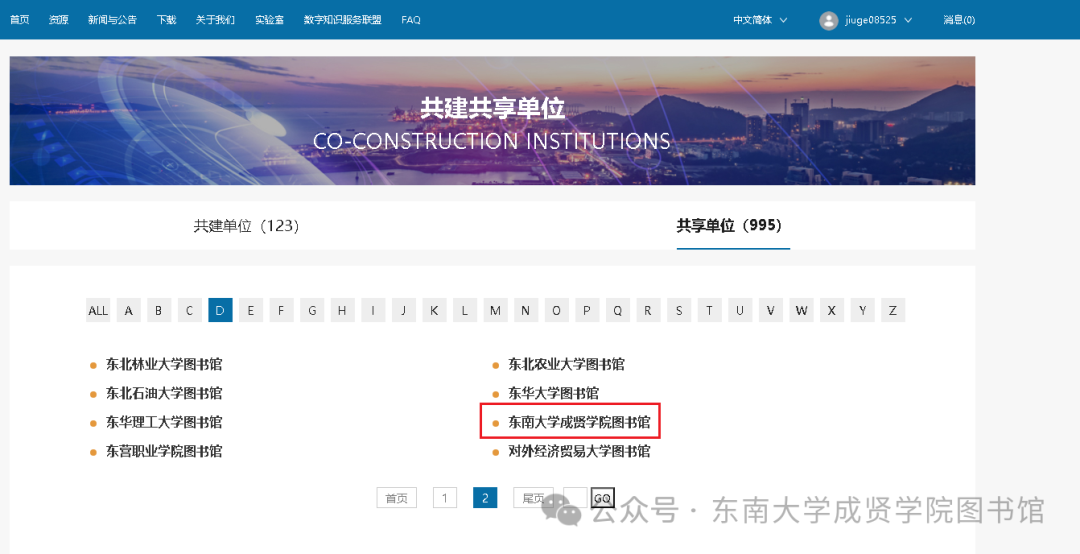The height and width of the screenshot is (554, 1080).
Task: Filter institutions by letter E
Action: [251, 310]
